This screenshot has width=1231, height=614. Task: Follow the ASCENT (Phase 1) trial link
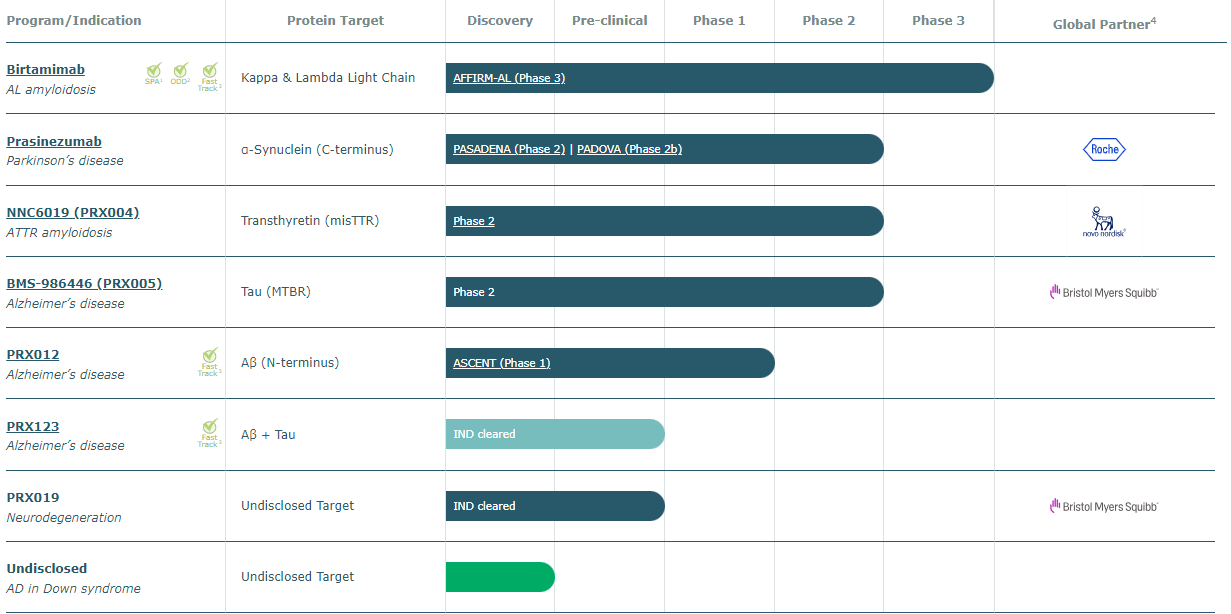501,363
